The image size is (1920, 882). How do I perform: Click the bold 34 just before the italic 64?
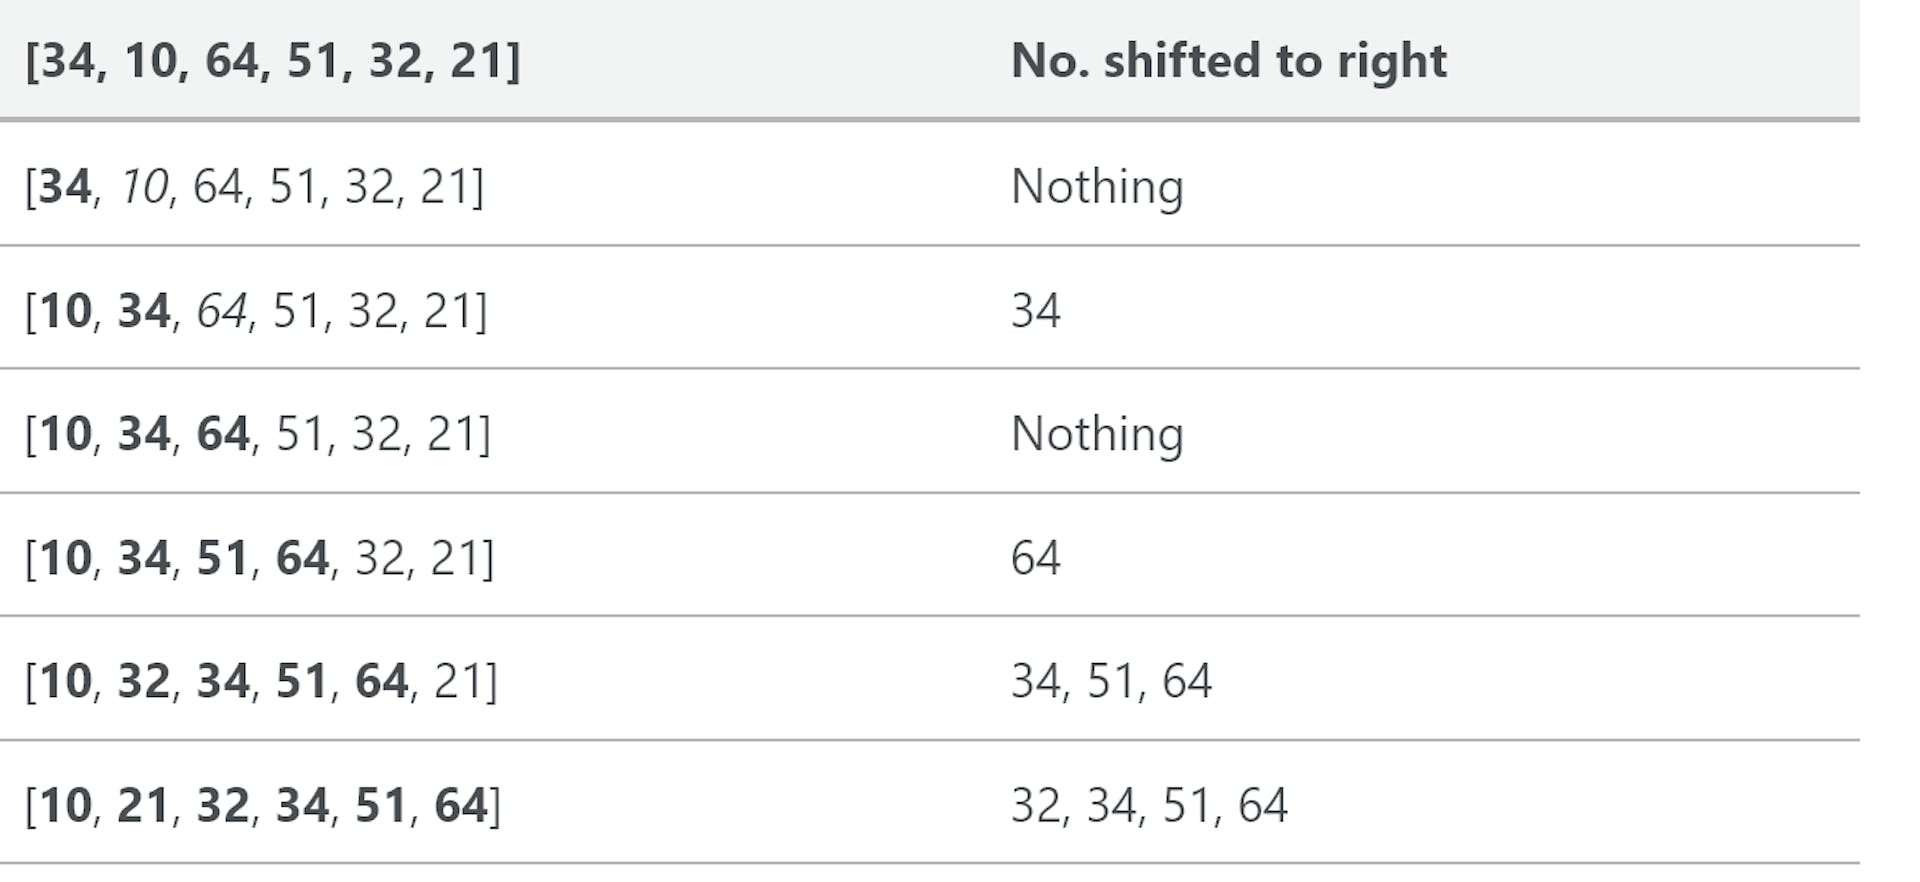click(143, 311)
